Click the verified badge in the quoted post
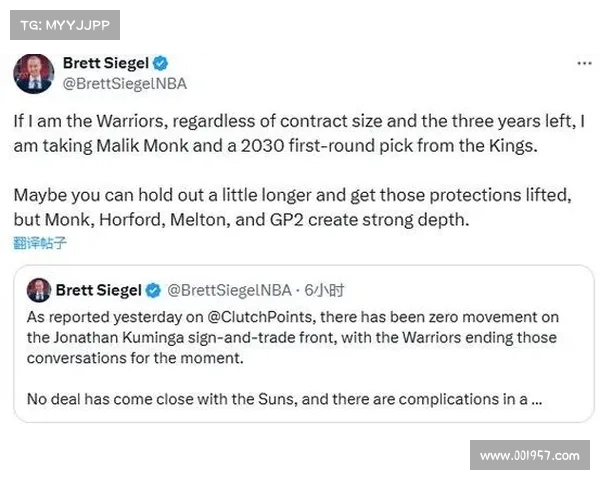The height and width of the screenshot is (480, 600). click(154, 291)
